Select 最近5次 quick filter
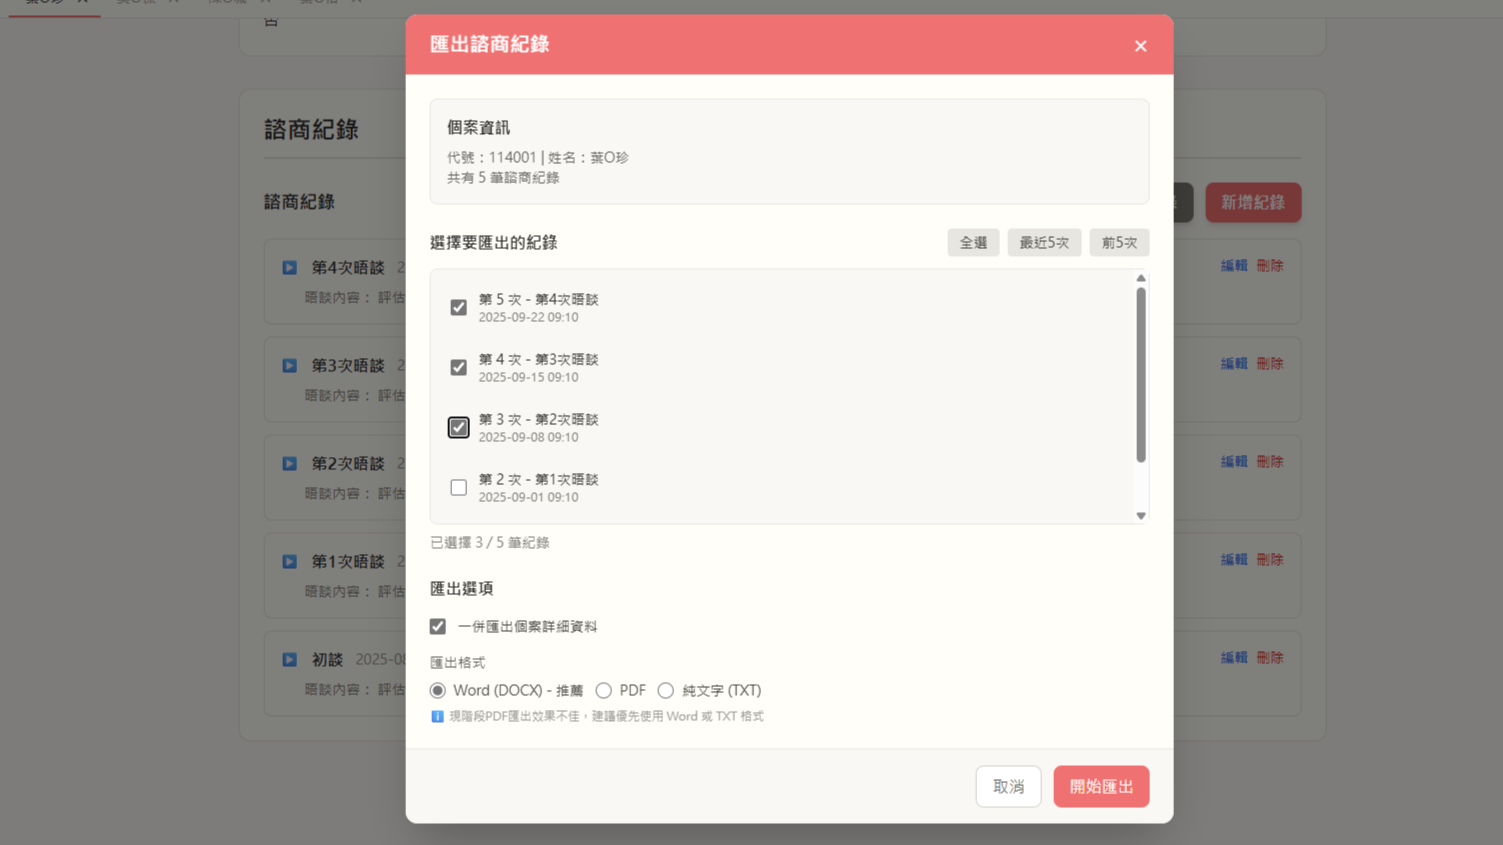The width and height of the screenshot is (1503, 845). 1044,243
